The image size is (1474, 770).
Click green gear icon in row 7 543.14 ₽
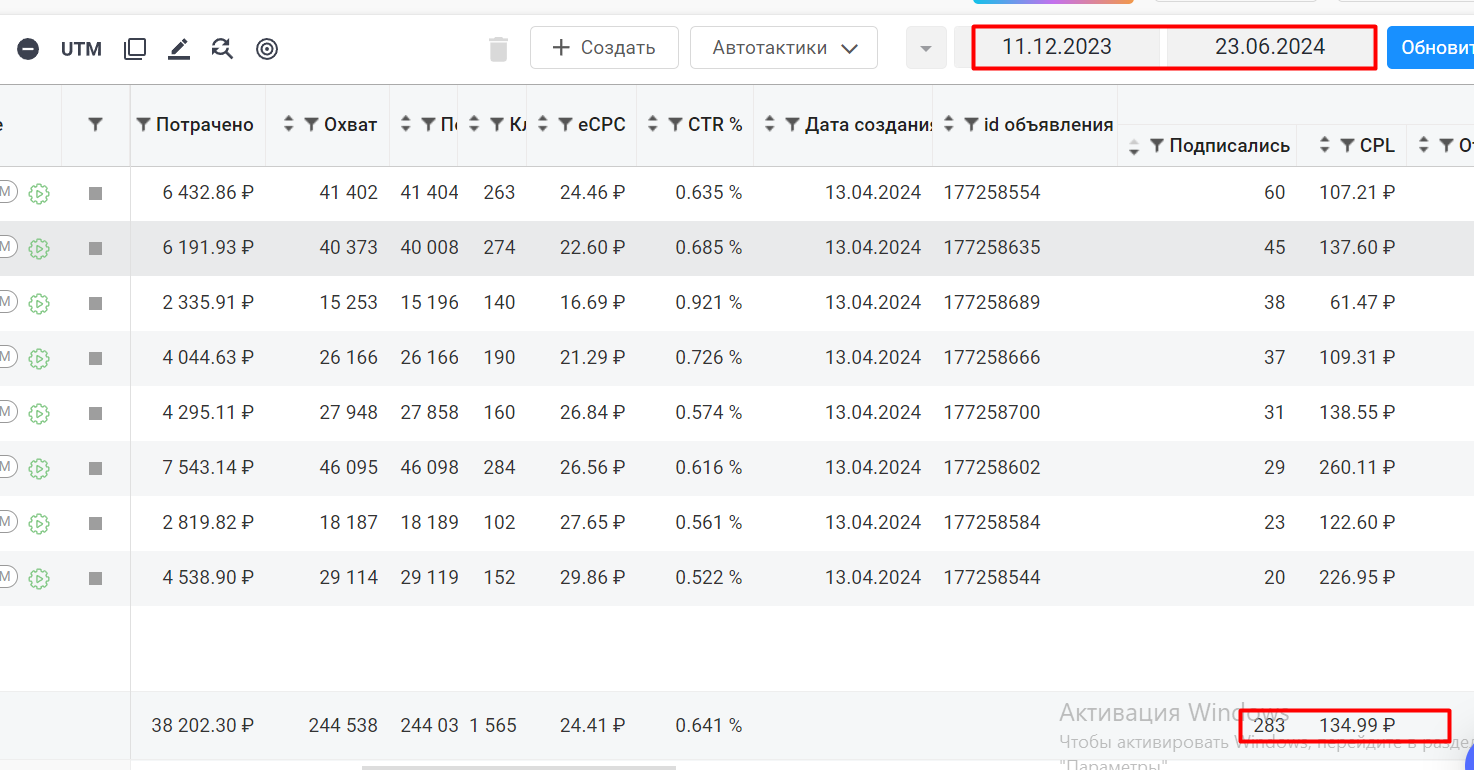[39, 469]
